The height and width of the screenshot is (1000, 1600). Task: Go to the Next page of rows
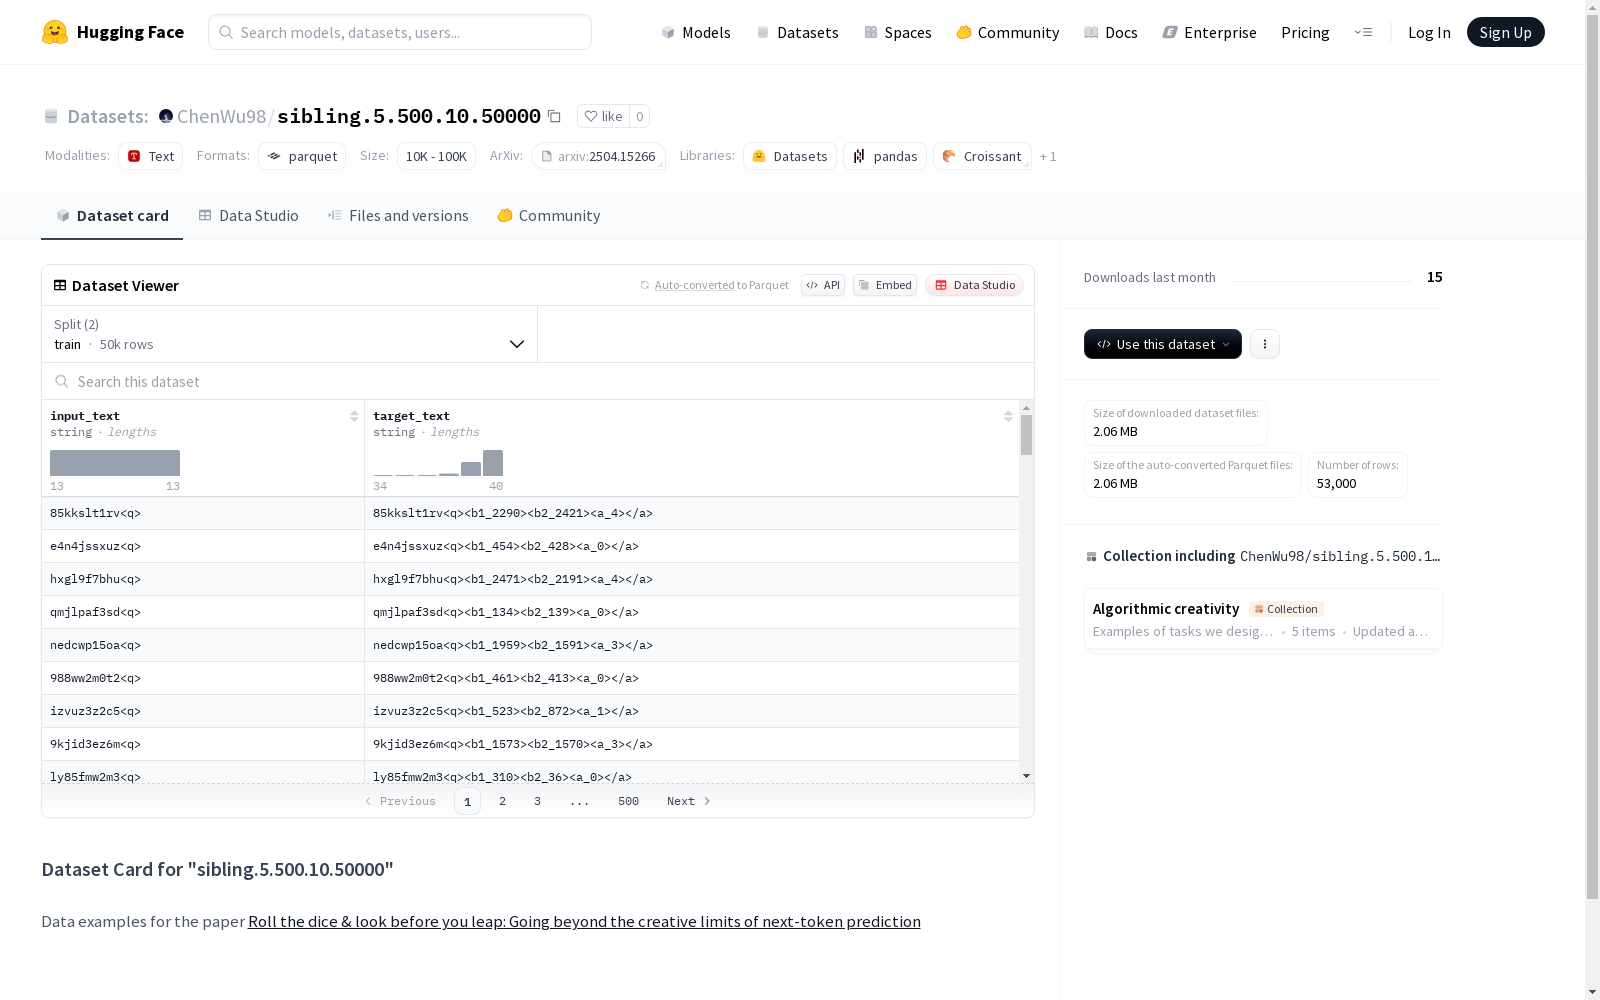689,801
